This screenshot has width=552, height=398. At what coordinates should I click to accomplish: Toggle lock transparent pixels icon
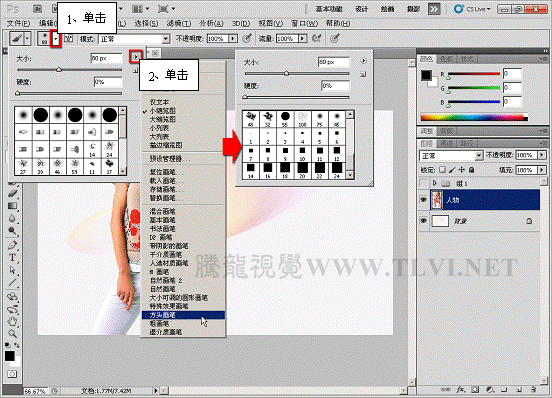(443, 170)
